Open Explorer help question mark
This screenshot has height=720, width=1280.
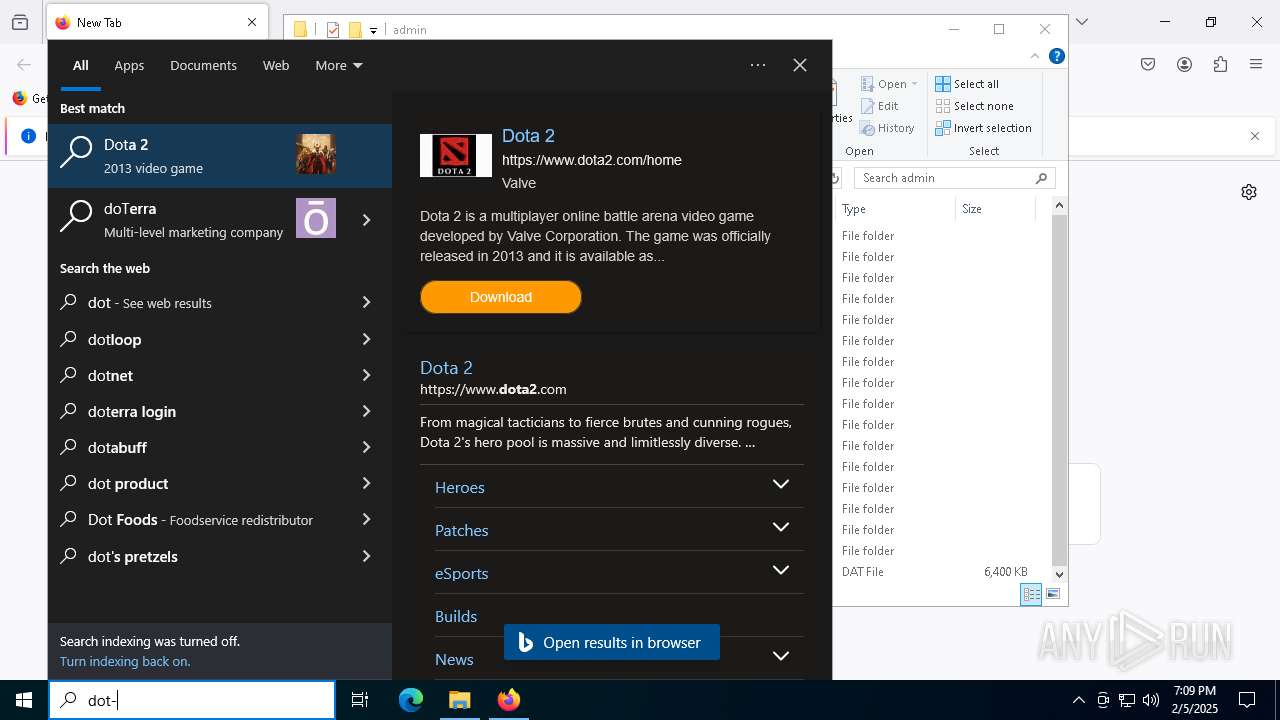coord(1056,56)
